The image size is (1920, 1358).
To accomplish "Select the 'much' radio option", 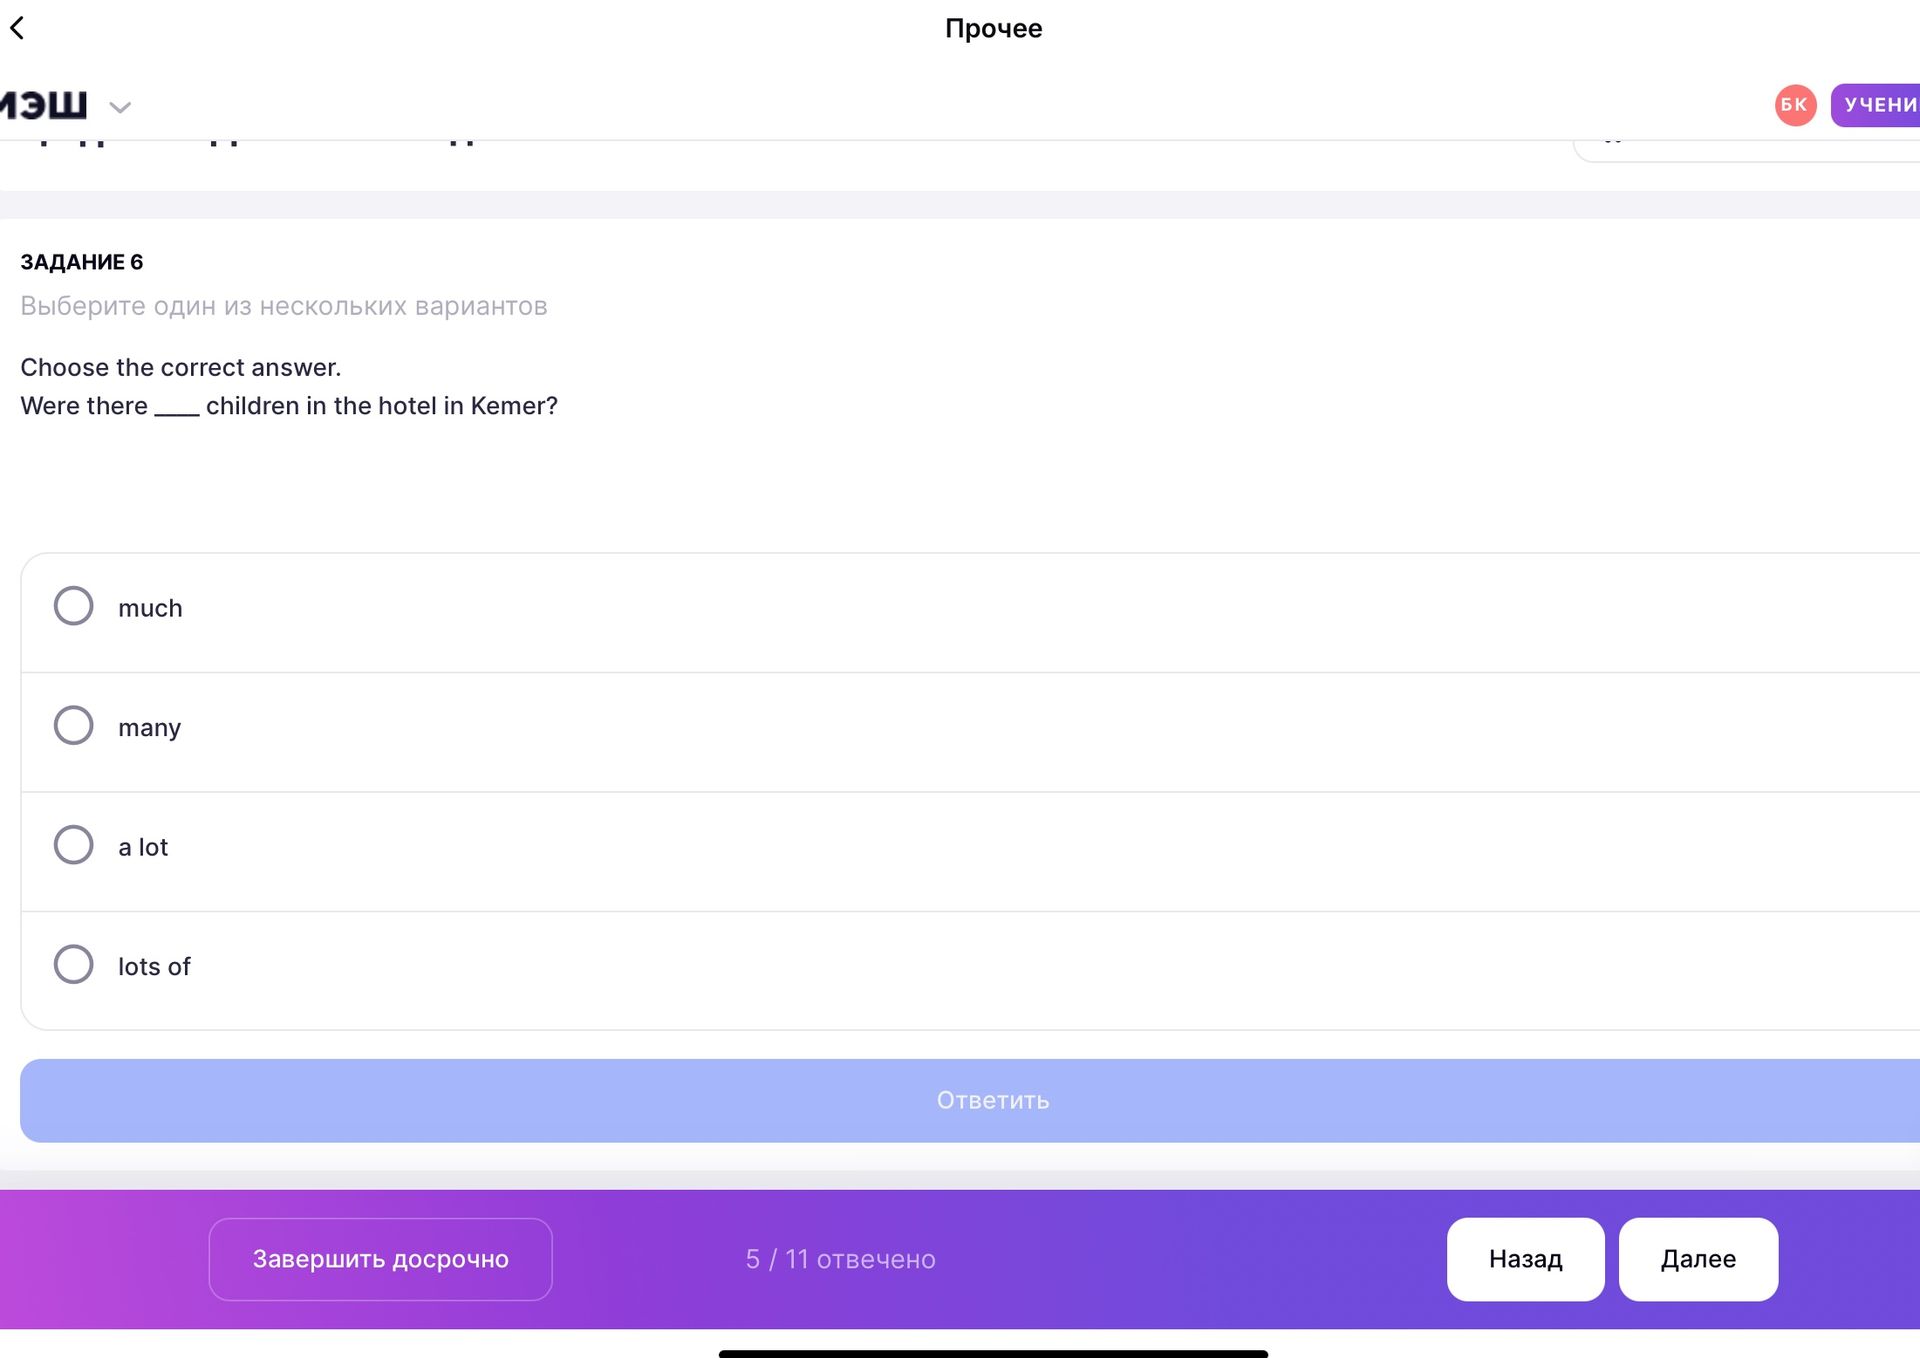I will coord(73,606).
